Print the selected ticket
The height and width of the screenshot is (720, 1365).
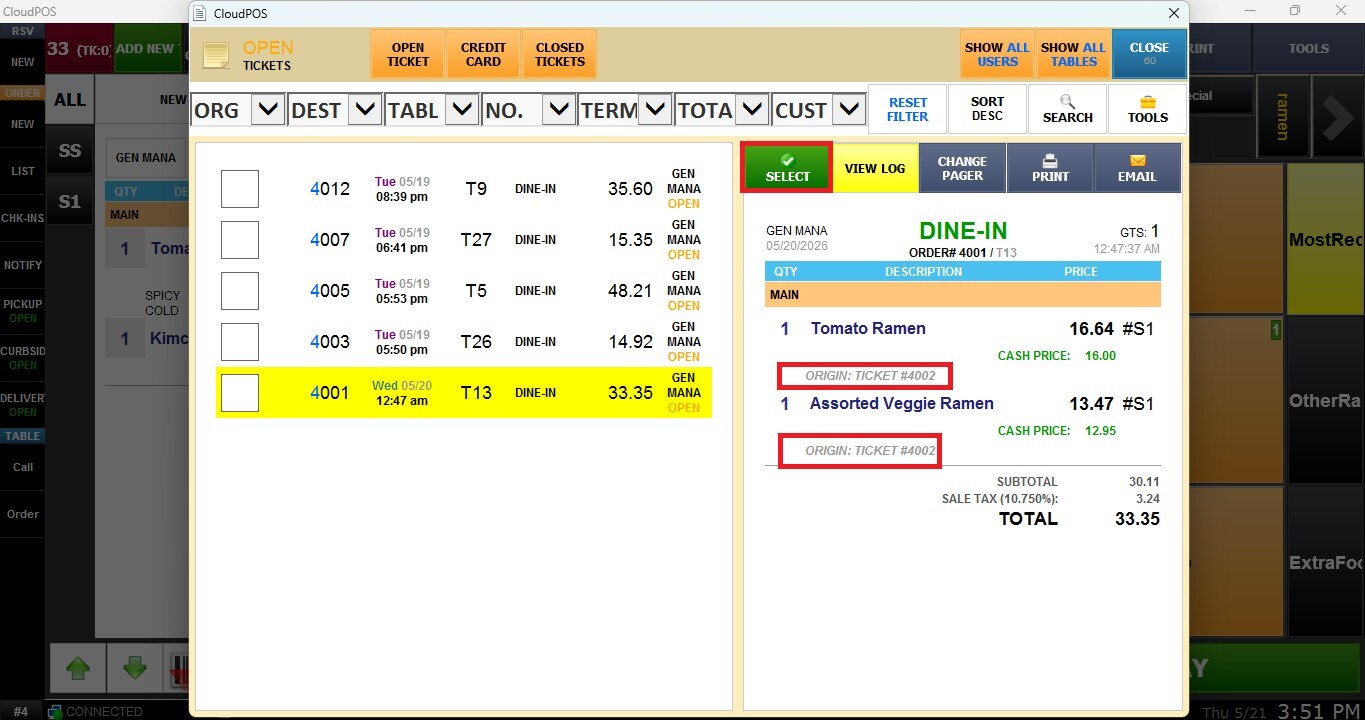click(1050, 168)
